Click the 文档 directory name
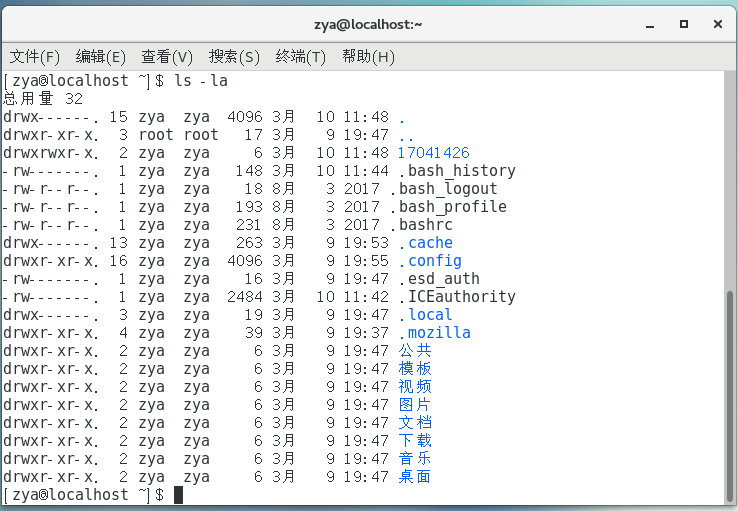This screenshot has width=738, height=511. 415,423
